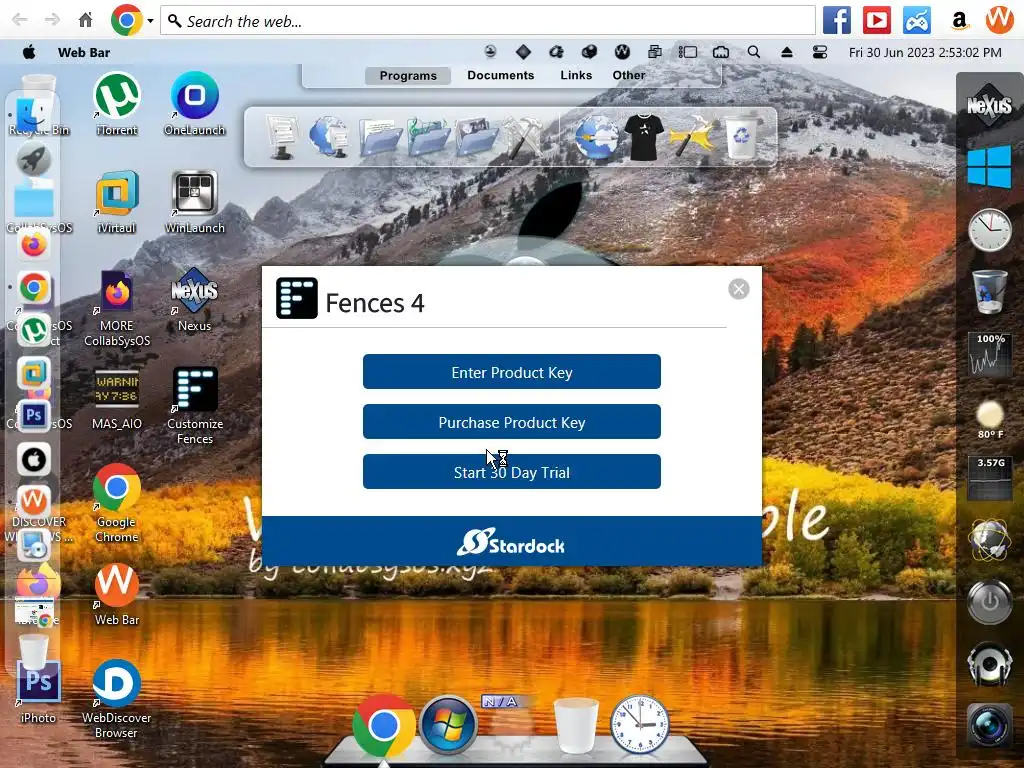Viewport: 1024px width, 768px height.
Task: Click the Stardock logo banner
Action: pos(511,541)
